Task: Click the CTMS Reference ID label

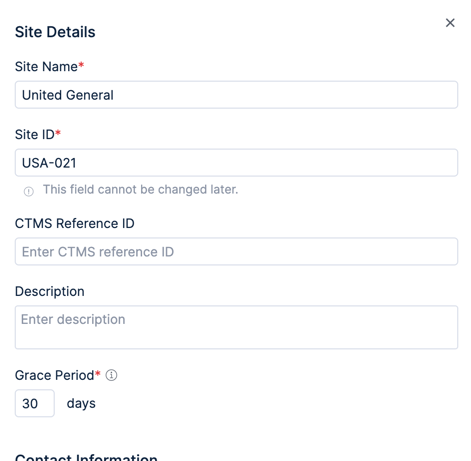Action: point(75,223)
